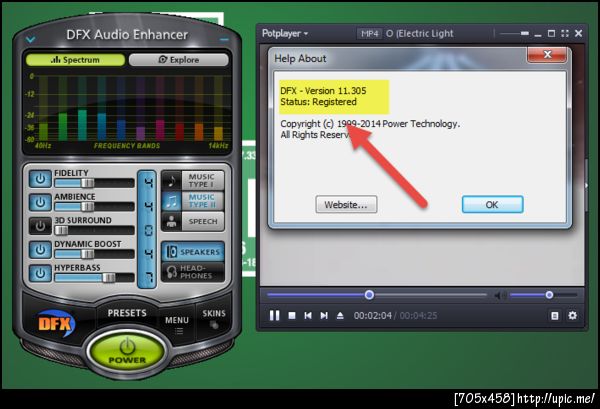Viewport: 600px width, 409px height.
Task: Click the Status: Registered text
Action: [318, 102]
